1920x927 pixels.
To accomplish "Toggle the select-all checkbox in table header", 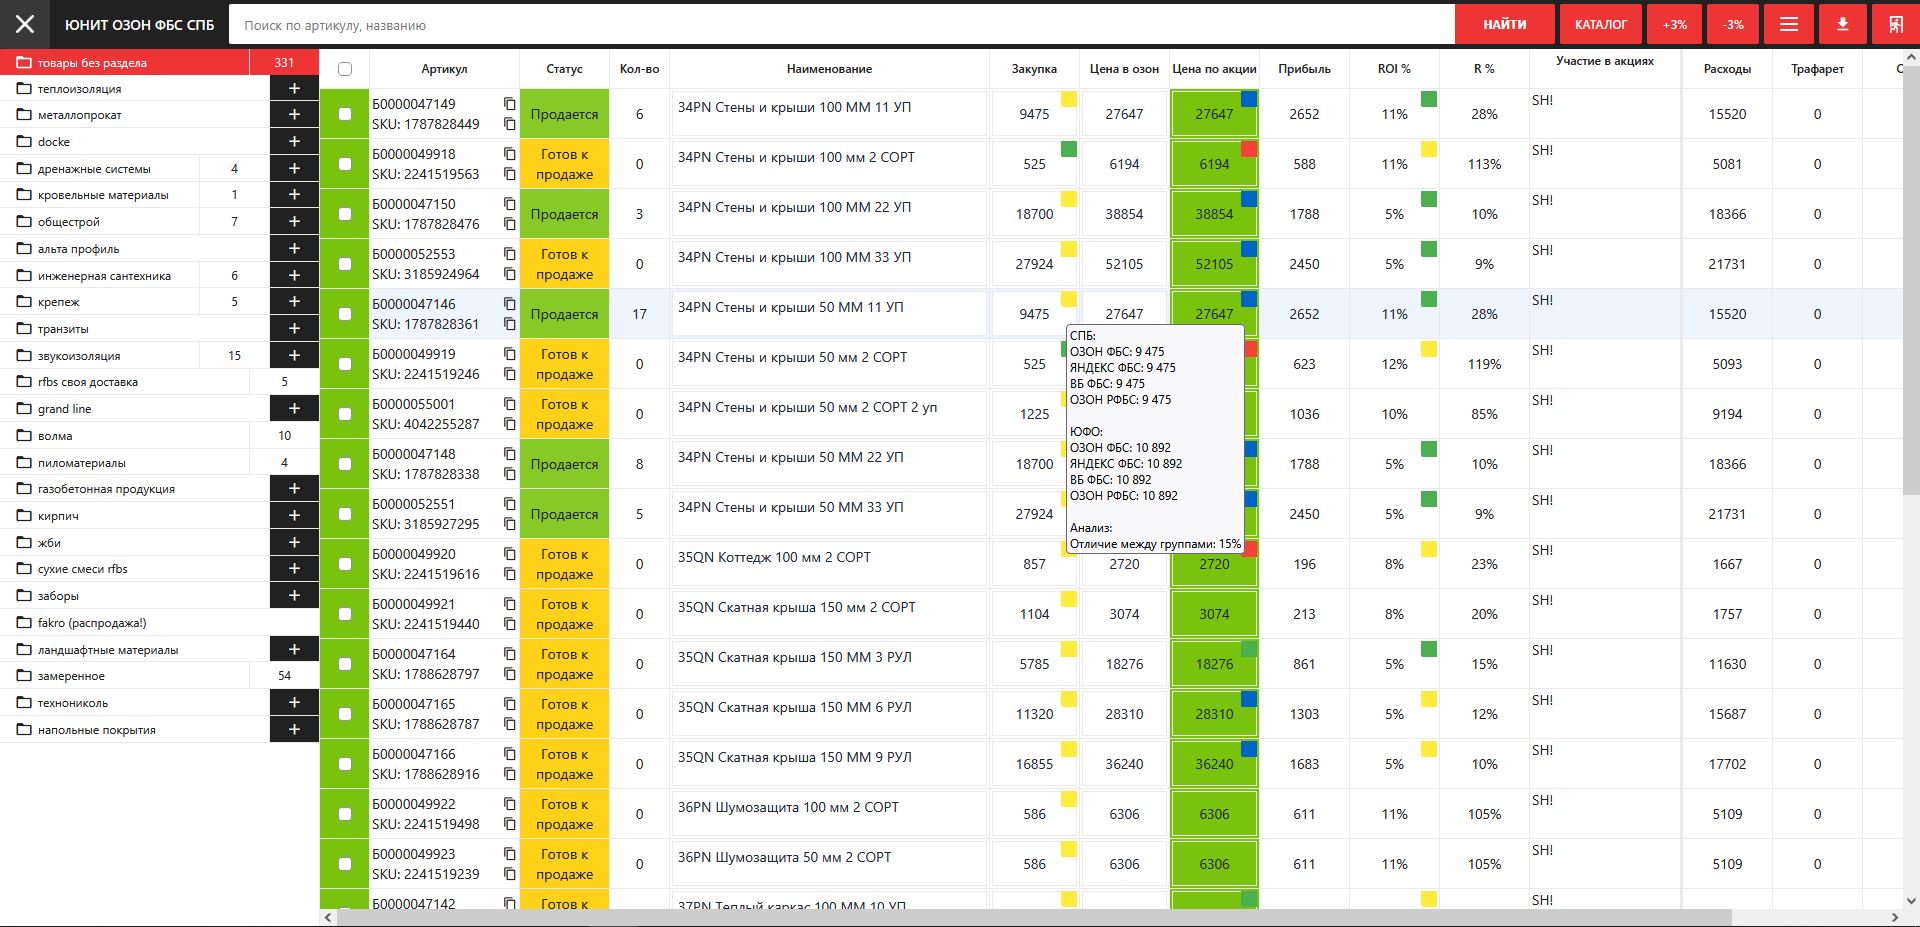I will tap(345, 69).
